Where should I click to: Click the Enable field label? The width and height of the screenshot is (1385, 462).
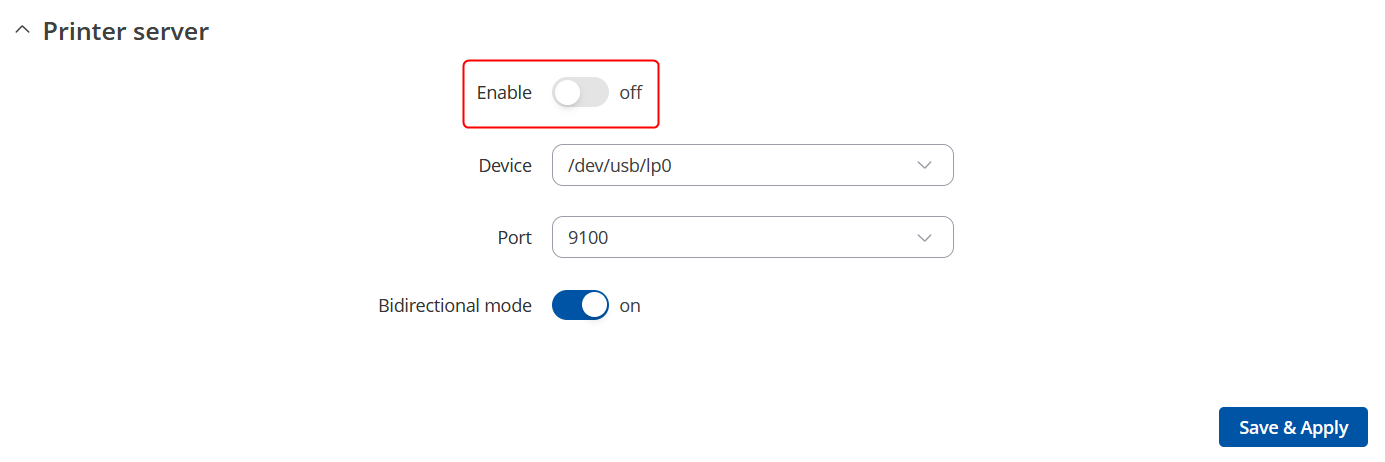[x=504, y=93]
